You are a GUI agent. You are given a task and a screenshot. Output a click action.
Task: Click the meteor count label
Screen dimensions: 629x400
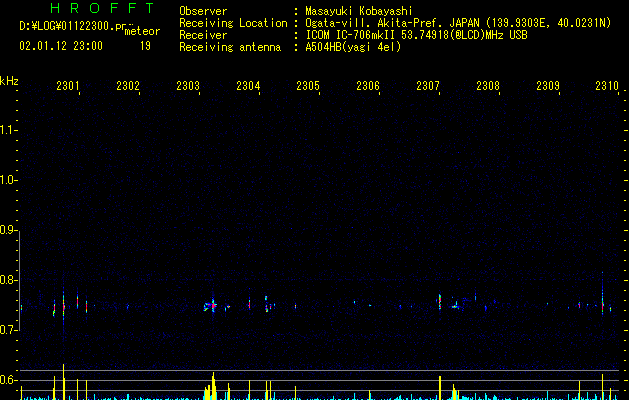[142, 31]
